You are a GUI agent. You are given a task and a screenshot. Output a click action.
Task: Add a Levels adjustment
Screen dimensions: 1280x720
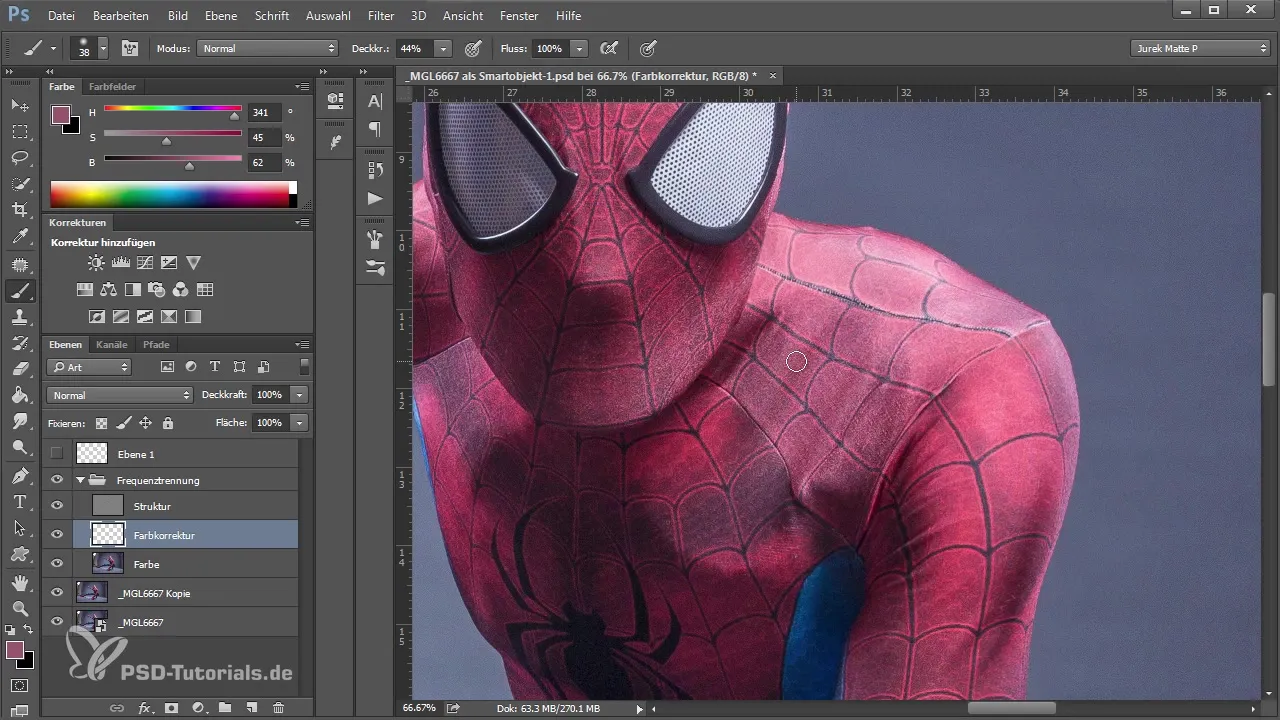[x=120, y=263]
